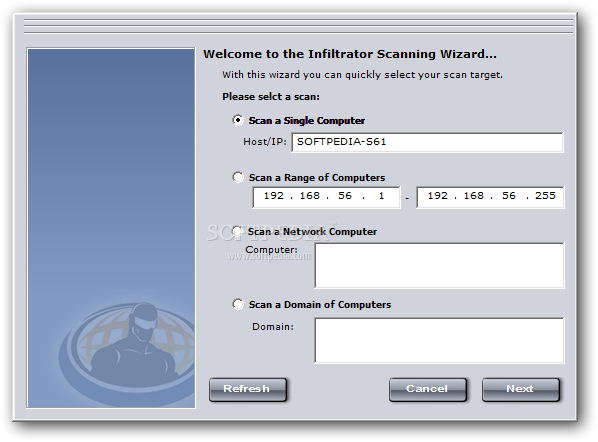
Task: Click the Computer list box
Action: coord(439,265)
